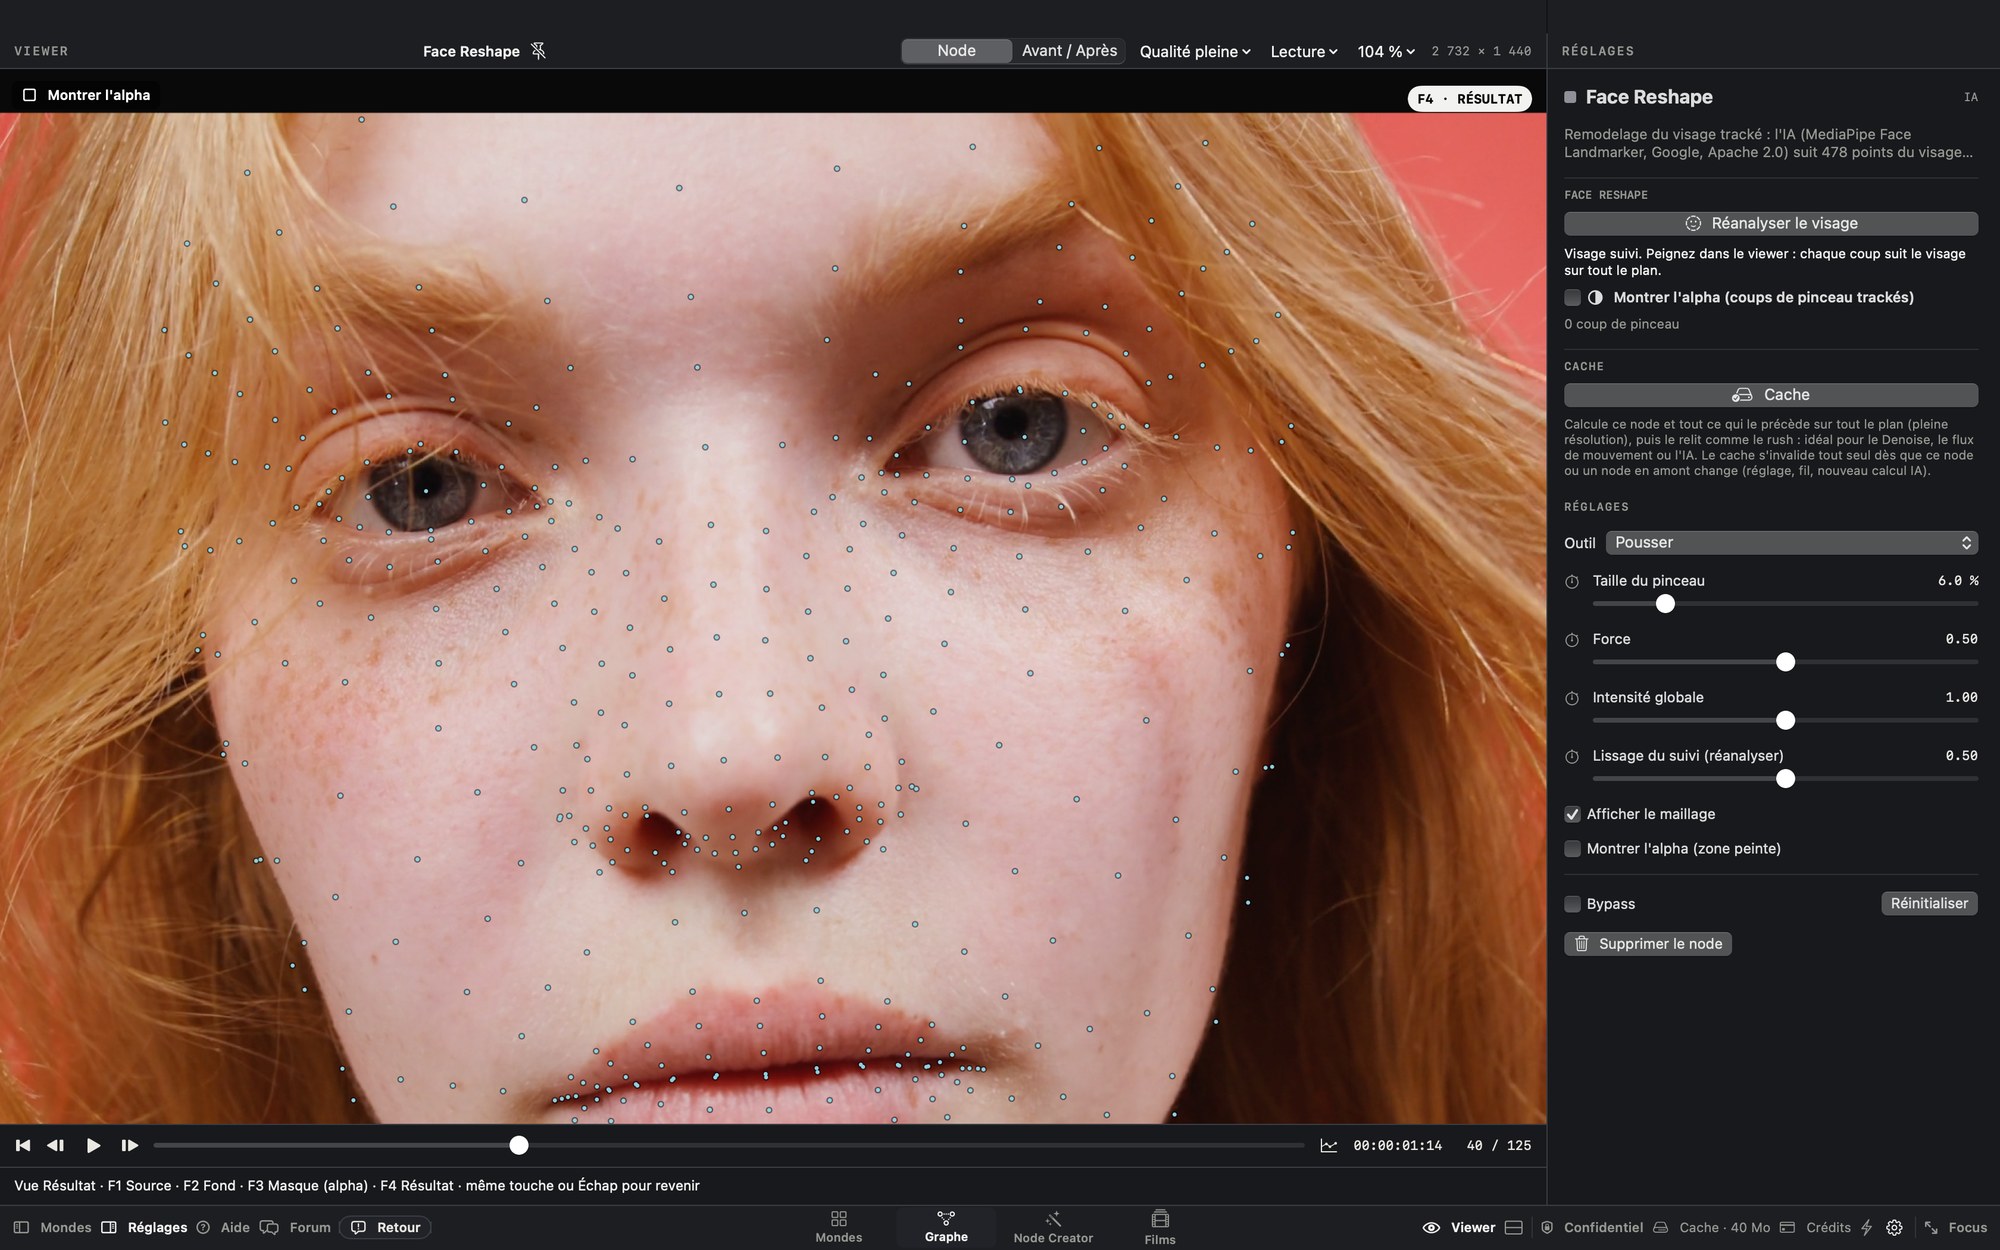Uncheck Afficher le maillage
2000x1250 pixels.
1572,814
